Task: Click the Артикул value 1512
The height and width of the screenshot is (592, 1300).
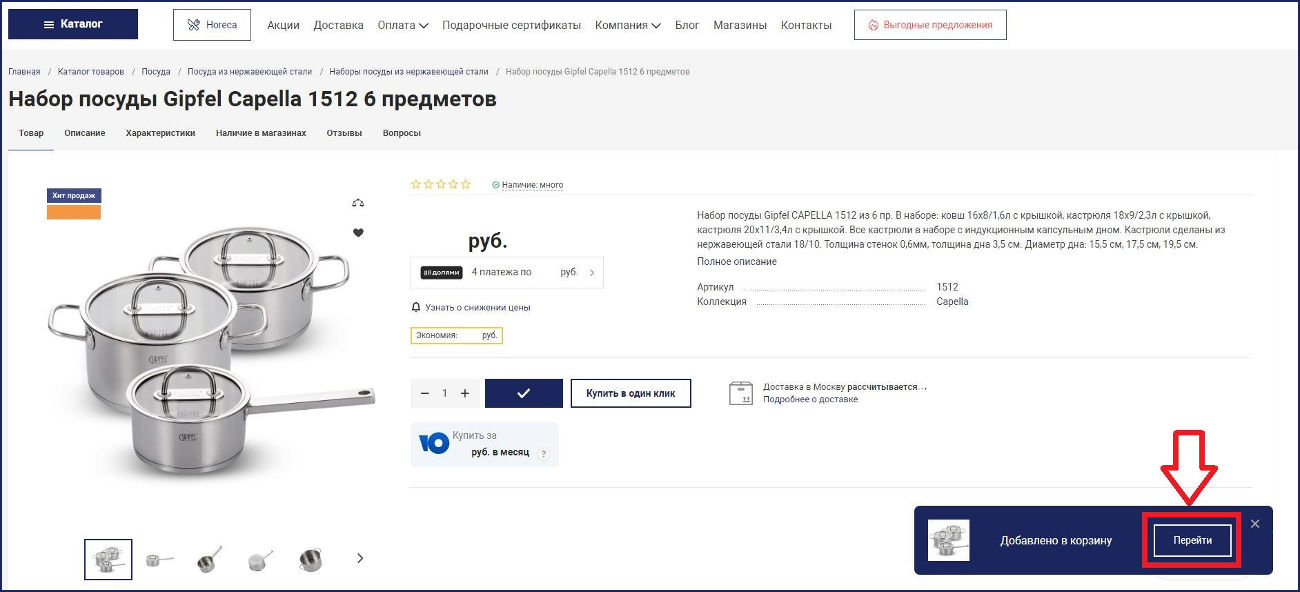Action: click(x=947, y=287)
